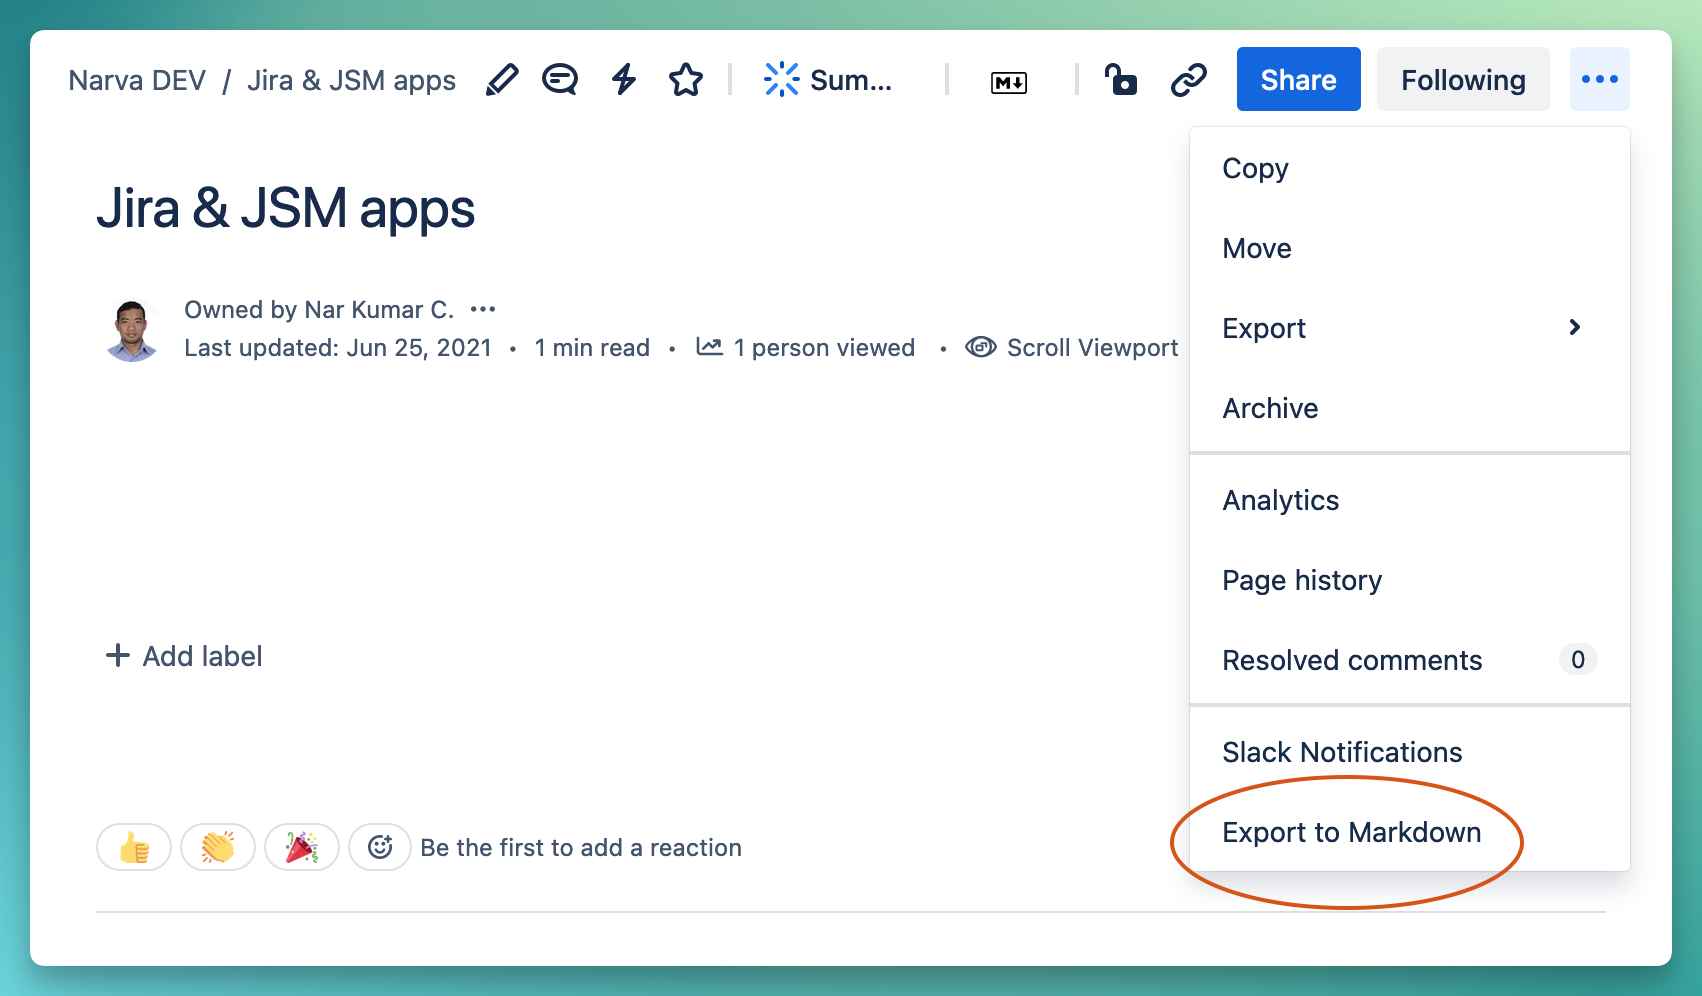
Task: Click the quick actions lightning bolt icon
Action: pos(623,79)
